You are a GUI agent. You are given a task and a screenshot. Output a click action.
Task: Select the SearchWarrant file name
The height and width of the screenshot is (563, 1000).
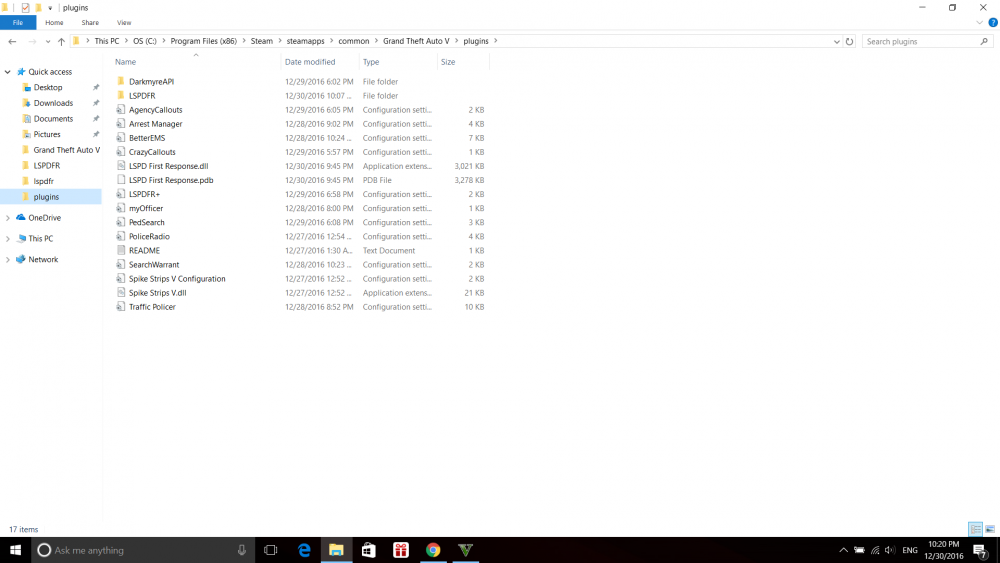click(154, 265)
